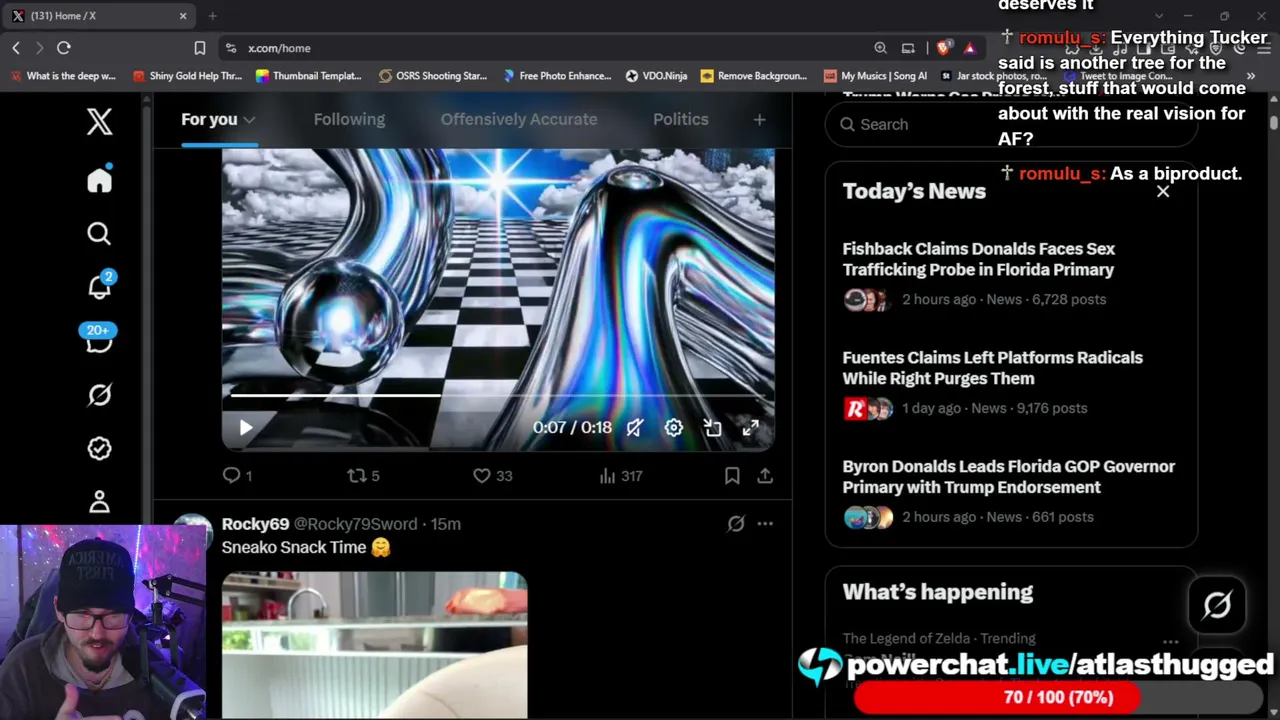Open browser zoom magnifier icon
Screen dimensions: 1280x720
[x=880, y=48]
